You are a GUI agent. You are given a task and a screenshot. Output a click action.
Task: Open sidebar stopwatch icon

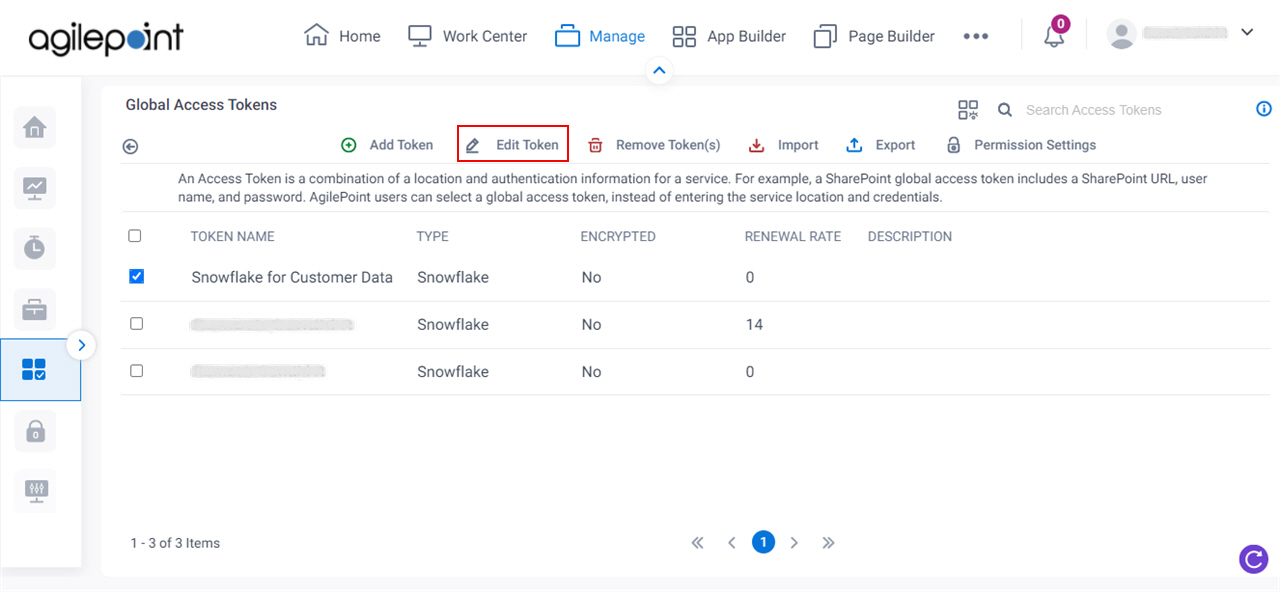[35, 248]
